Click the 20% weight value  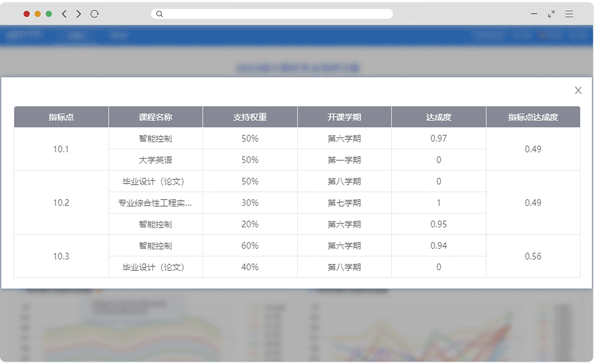(250, 224)
